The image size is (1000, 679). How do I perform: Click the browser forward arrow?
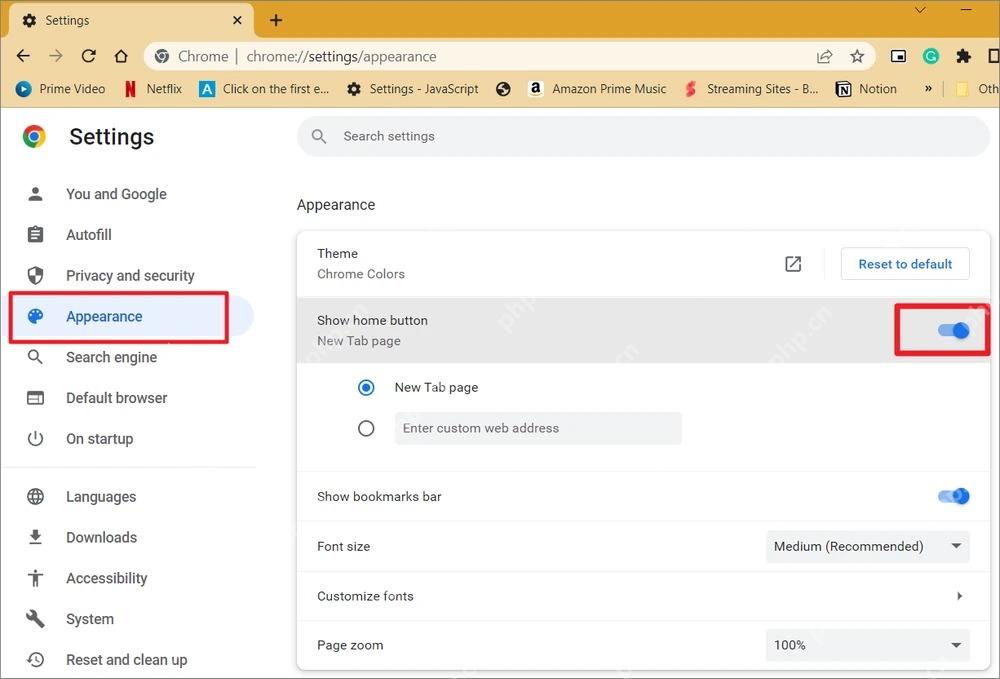(55, 56)
